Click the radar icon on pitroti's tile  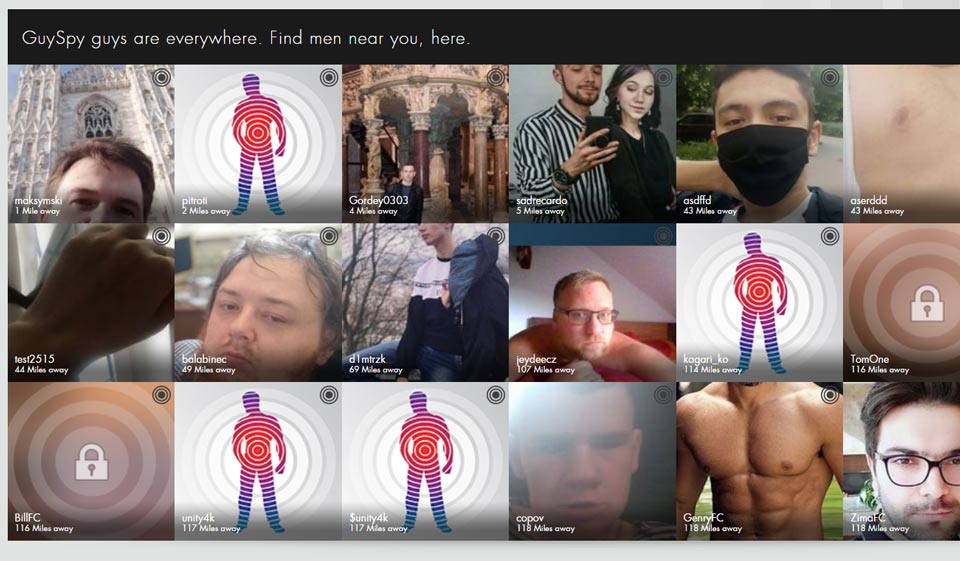(328, 77)
